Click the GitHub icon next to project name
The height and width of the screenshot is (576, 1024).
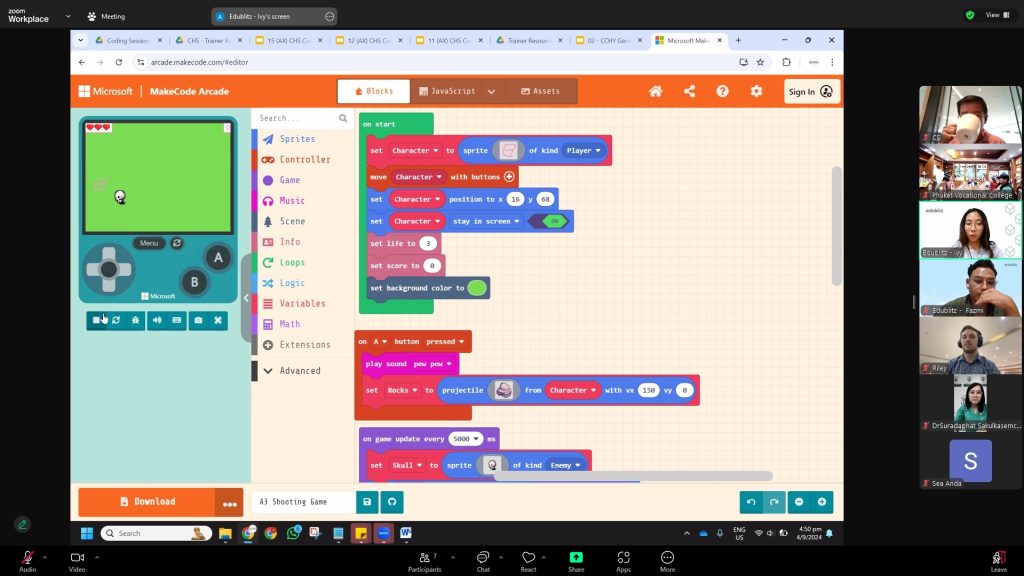click(x=392, y=502)
